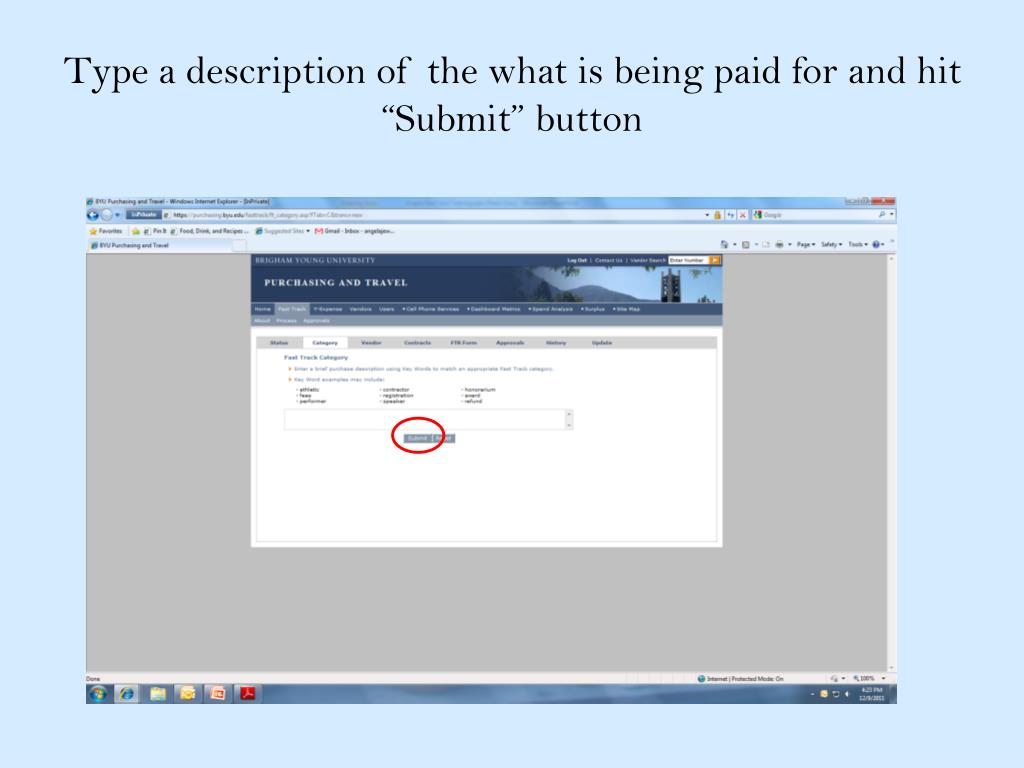The width and height of the screenshot is (1024, 768).
Task: Click the description box scroll down arrow
Action: (x=569, y=426)
